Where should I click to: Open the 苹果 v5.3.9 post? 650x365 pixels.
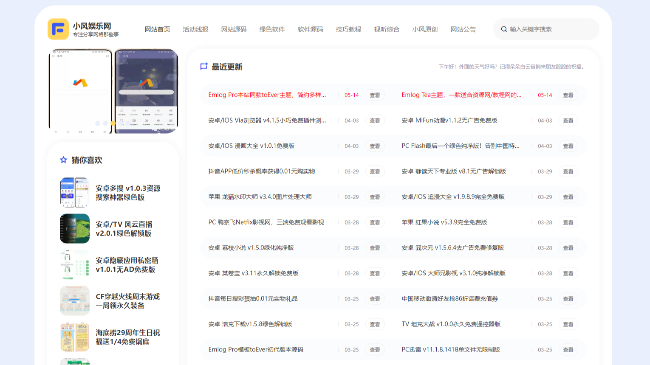[444, 222]
